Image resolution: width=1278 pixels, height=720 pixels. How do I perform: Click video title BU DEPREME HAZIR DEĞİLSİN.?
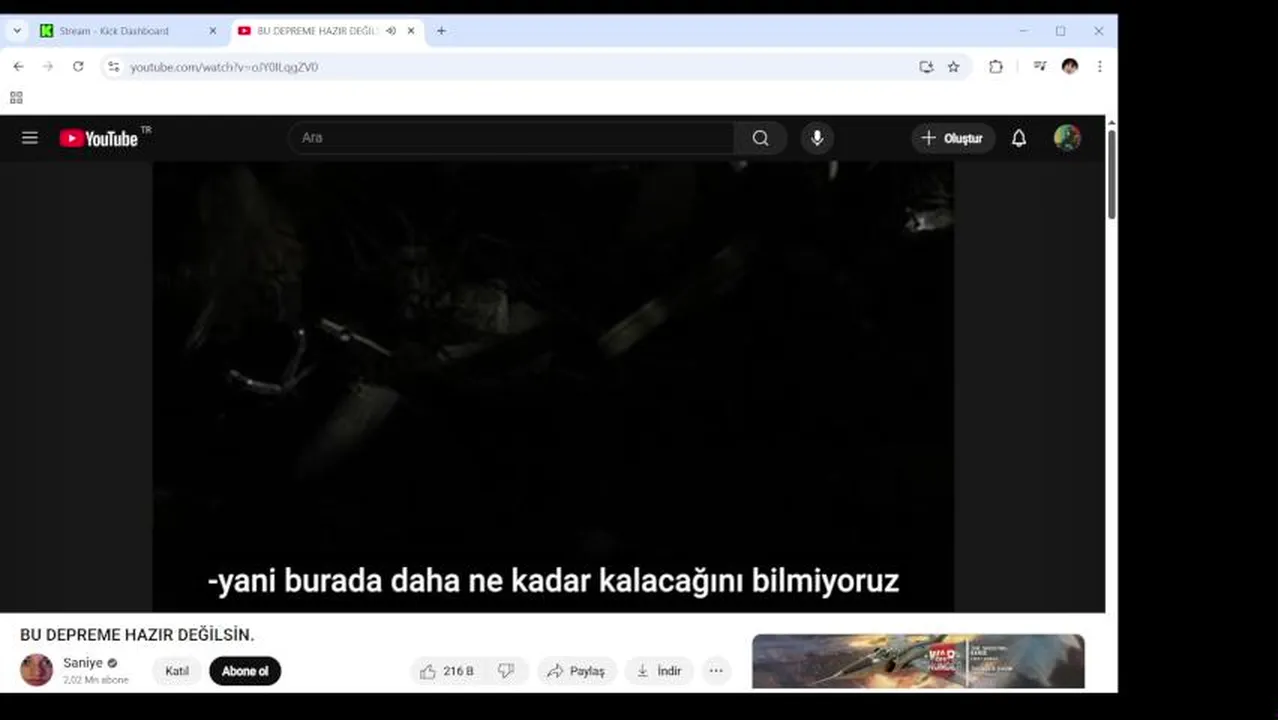click(x=137, y=635)
